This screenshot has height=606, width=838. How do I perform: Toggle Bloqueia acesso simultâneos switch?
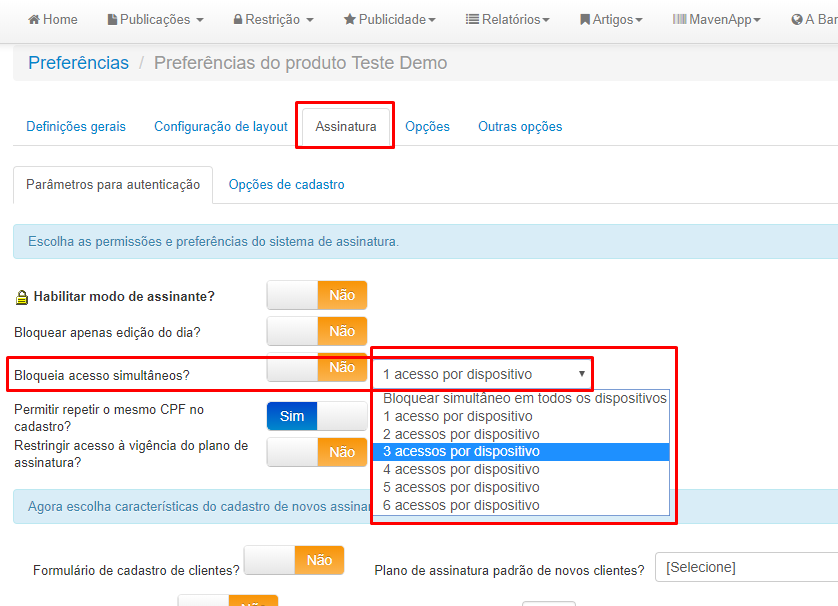coord(317,367)
